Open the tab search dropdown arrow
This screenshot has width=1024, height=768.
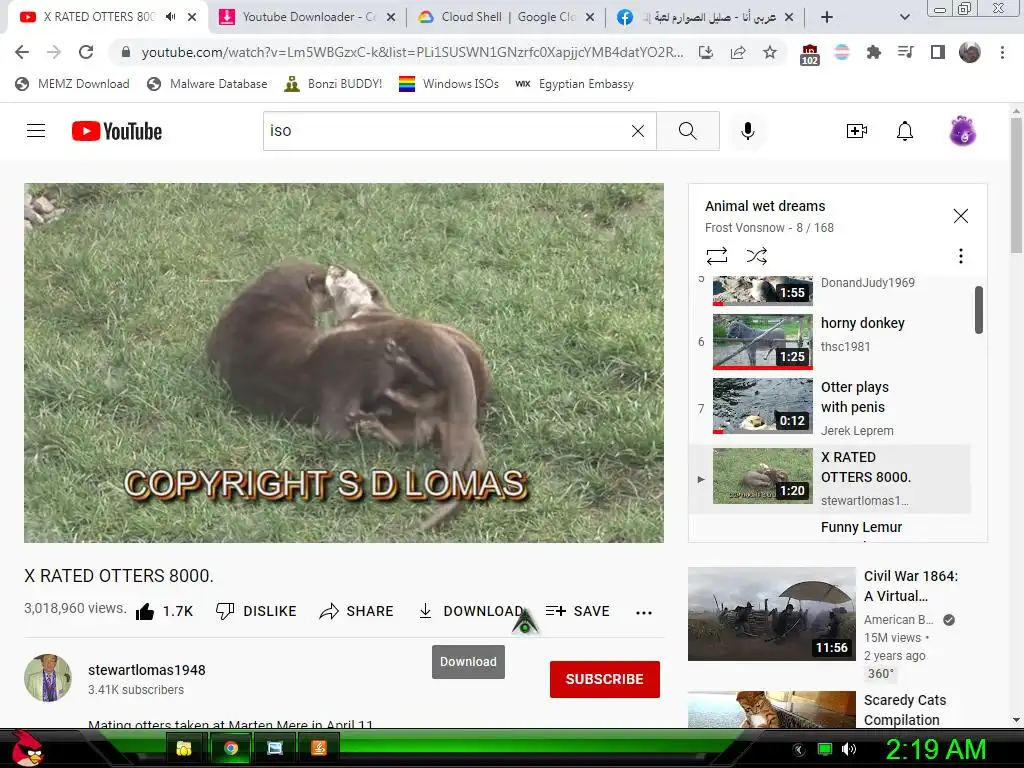(904, 18)
